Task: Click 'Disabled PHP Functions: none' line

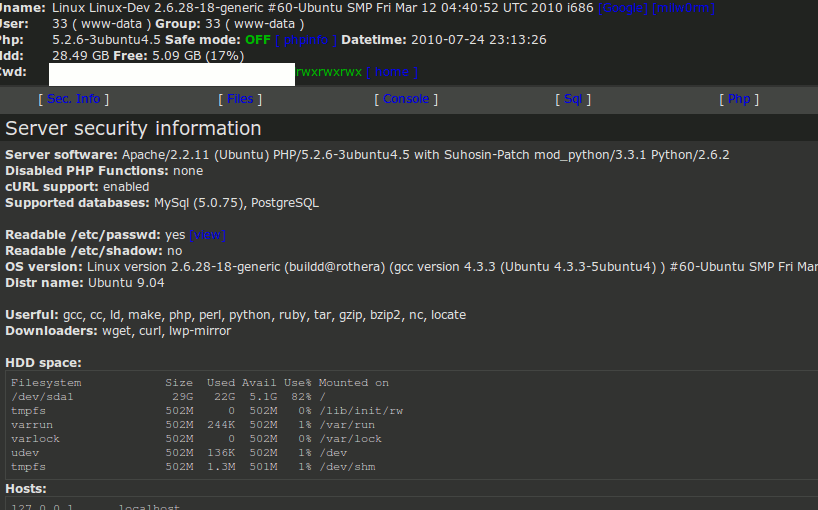Action: click(x=104, y=171)
